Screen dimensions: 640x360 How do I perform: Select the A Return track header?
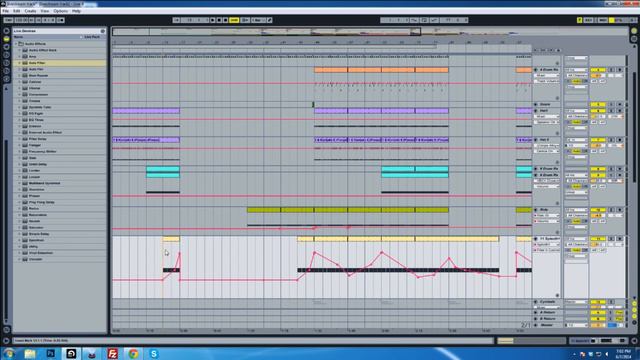pos(548,313)
